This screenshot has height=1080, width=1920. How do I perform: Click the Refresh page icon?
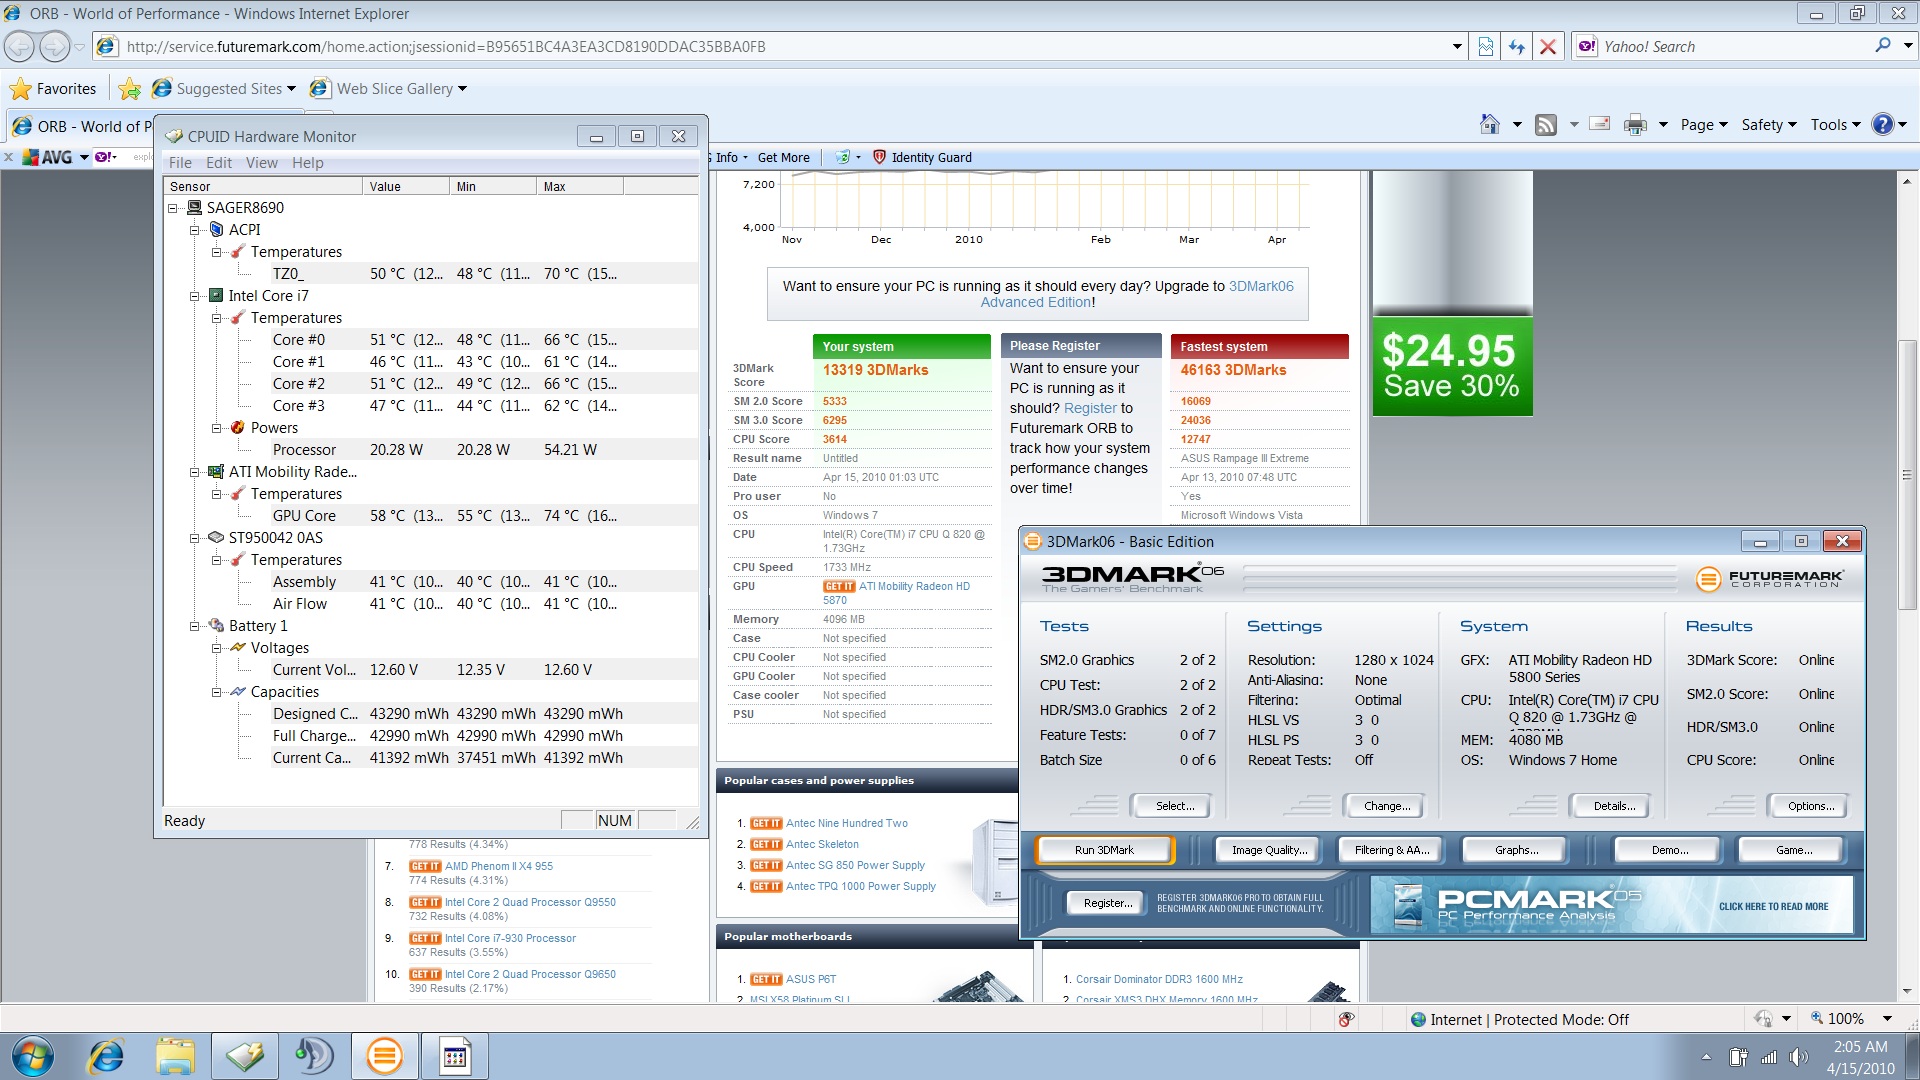pyautogui.click(x=1517, y=47)
